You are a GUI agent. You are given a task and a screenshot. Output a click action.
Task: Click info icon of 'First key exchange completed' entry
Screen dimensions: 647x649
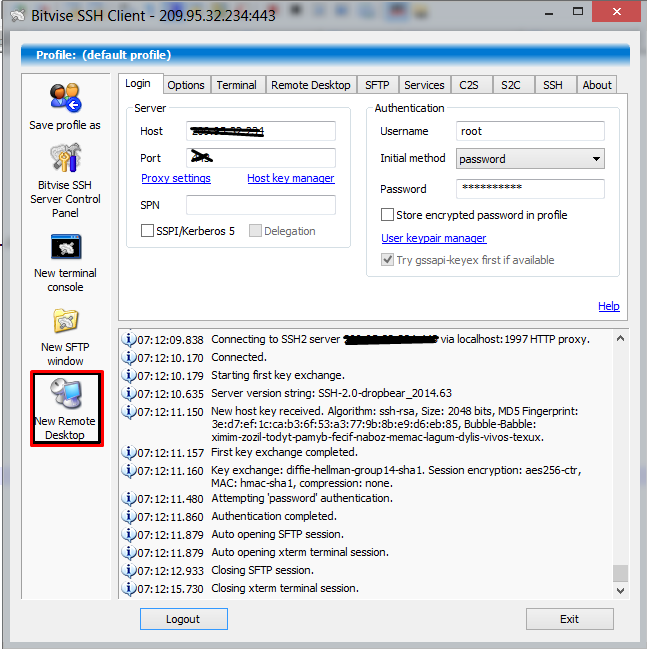tap(129, 452)
